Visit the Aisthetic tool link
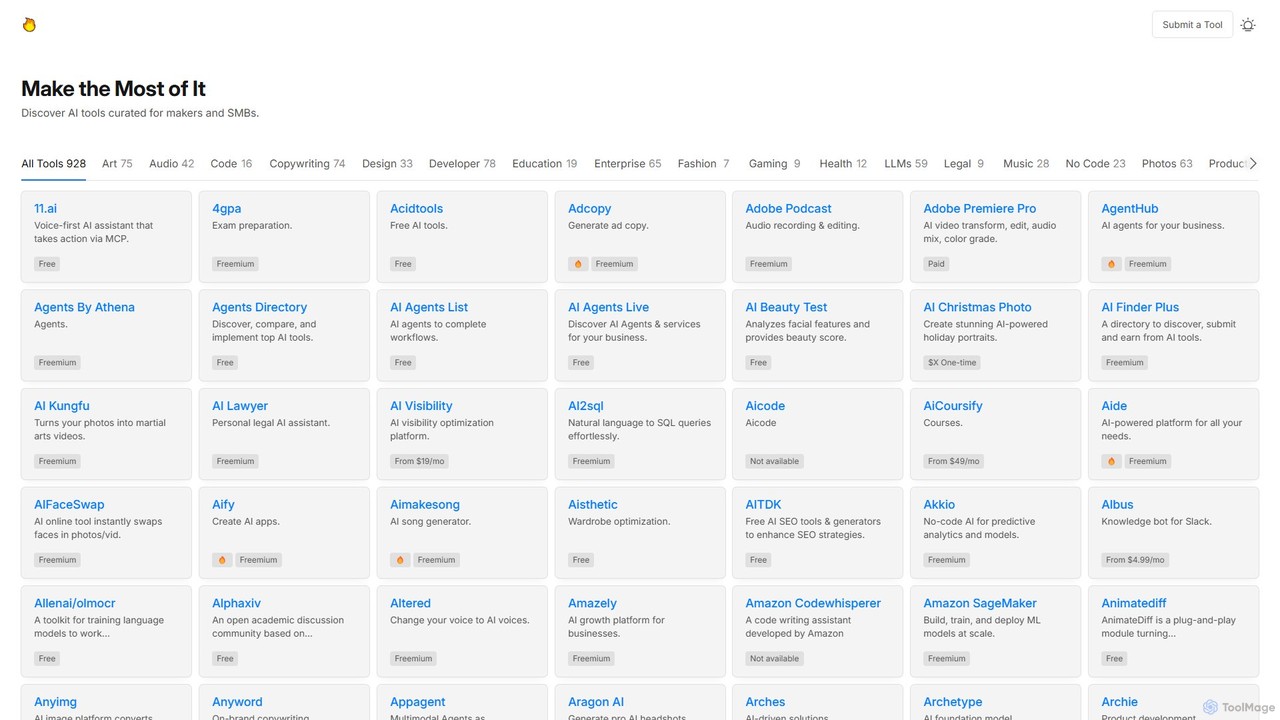1280x720 pixels. click(593, 505)
